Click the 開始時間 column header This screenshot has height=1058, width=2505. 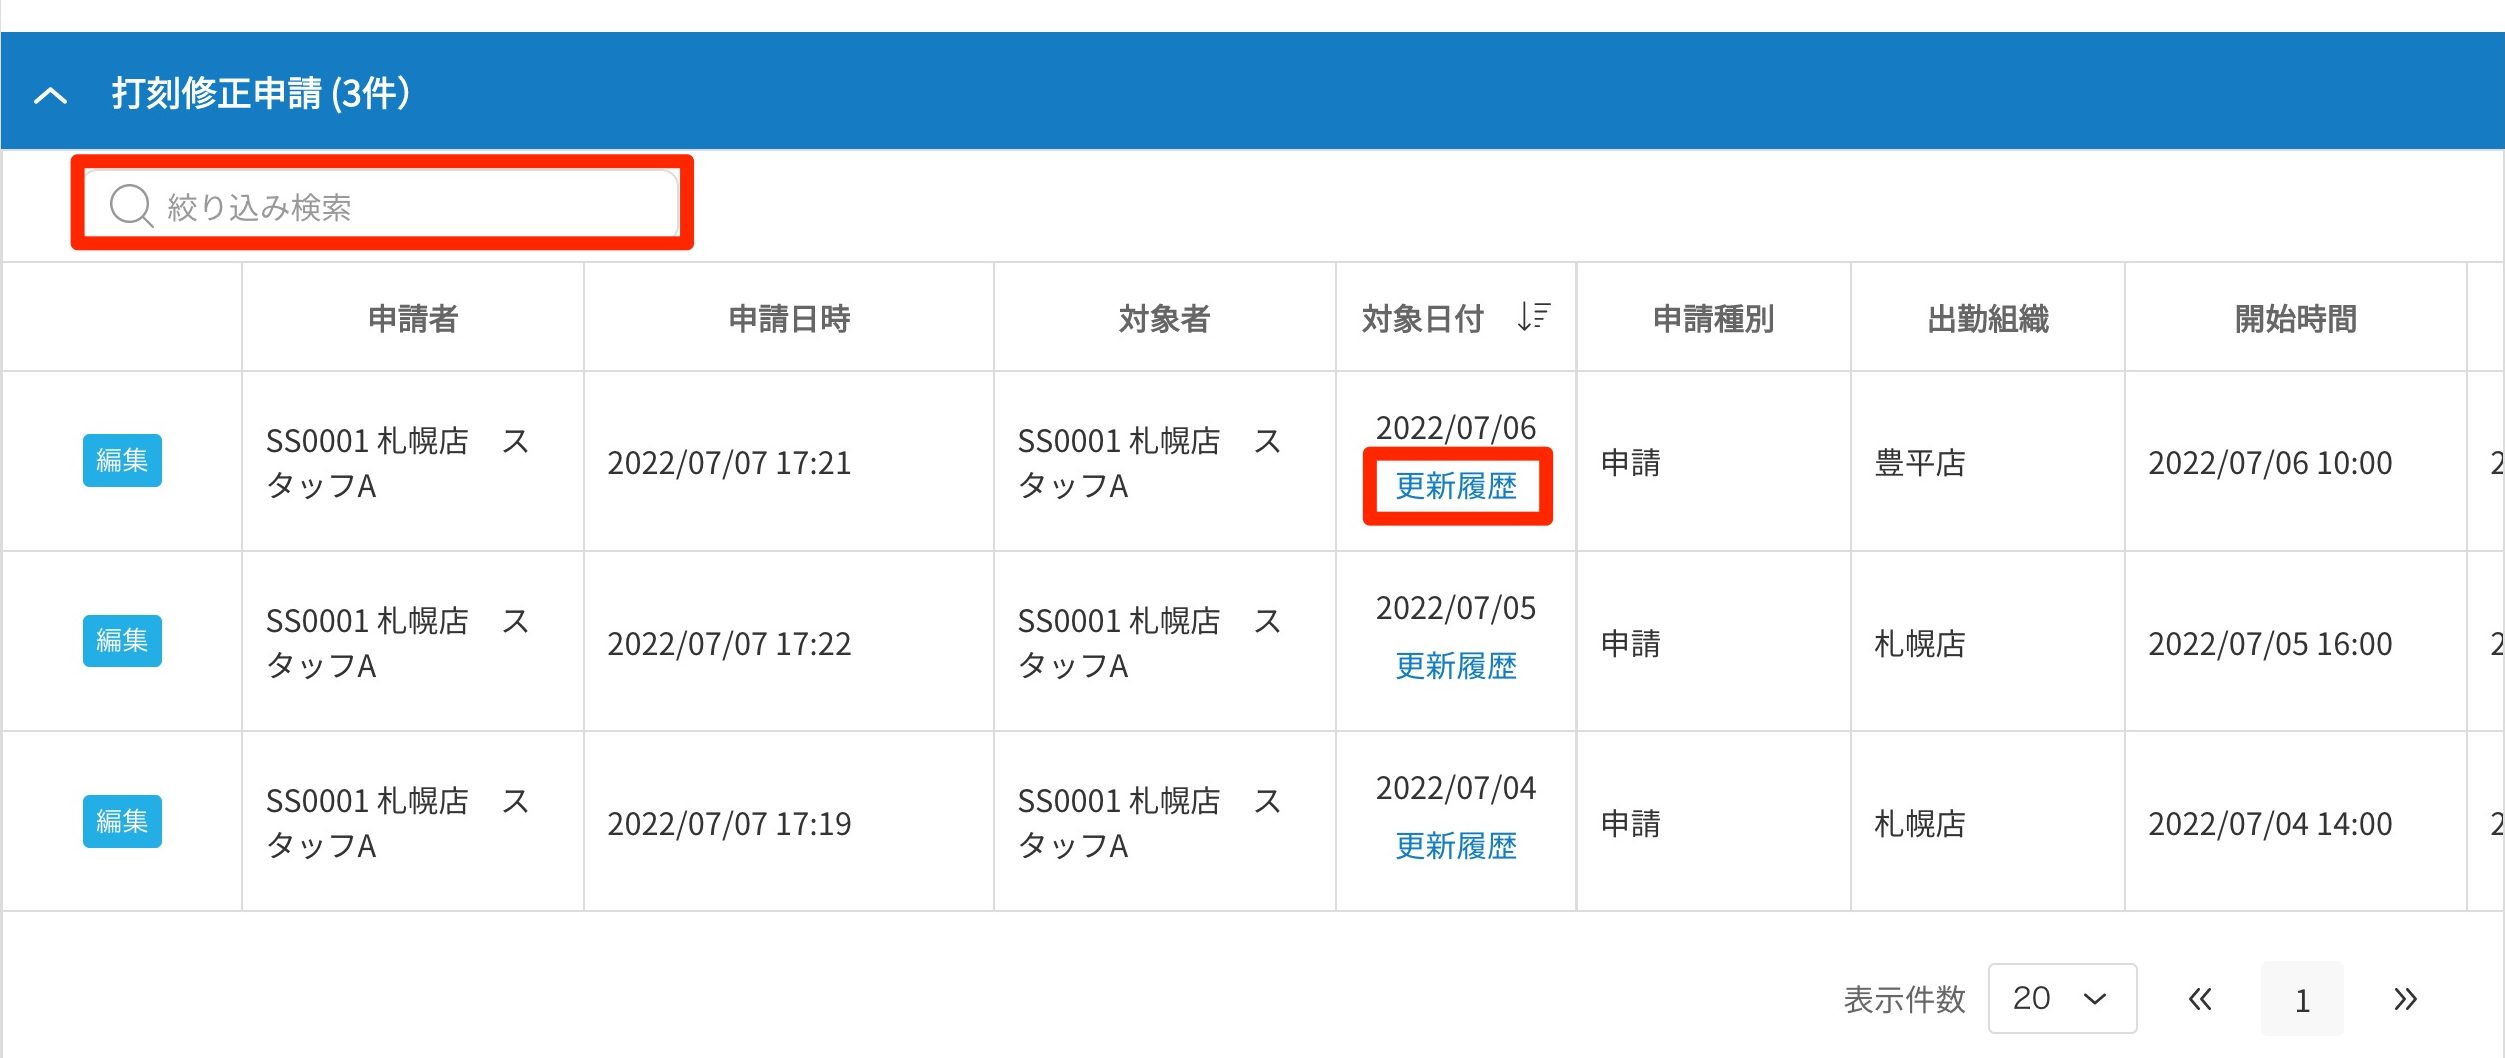point(2295,318)
